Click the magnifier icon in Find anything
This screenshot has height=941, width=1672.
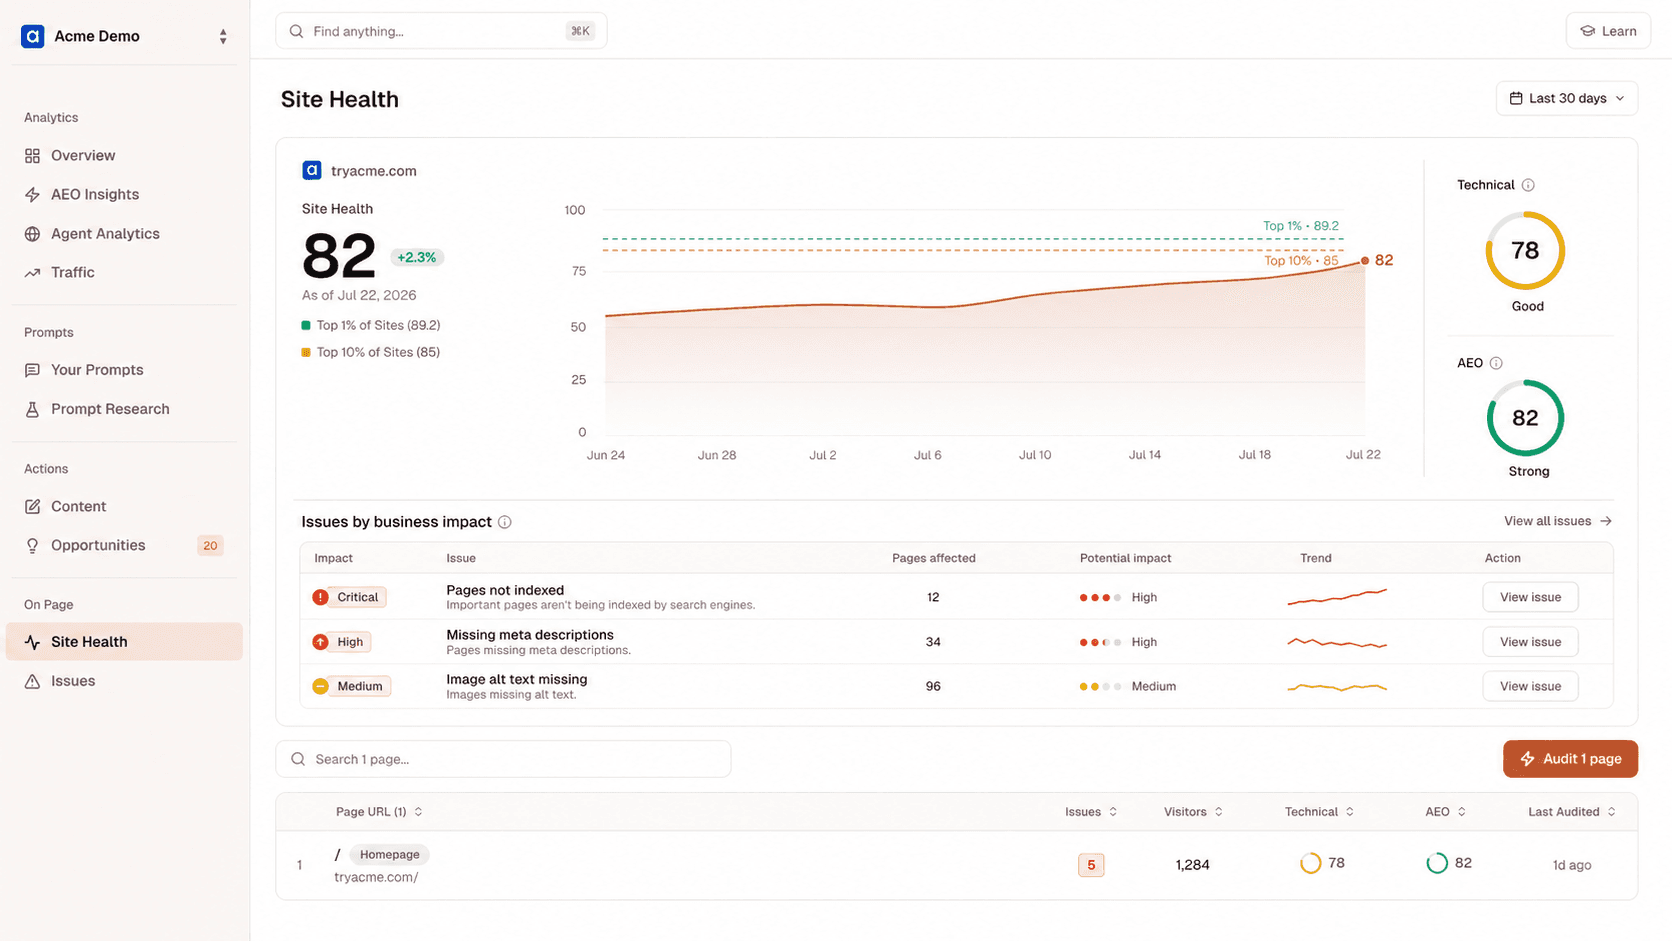click(x=297, y=31)
